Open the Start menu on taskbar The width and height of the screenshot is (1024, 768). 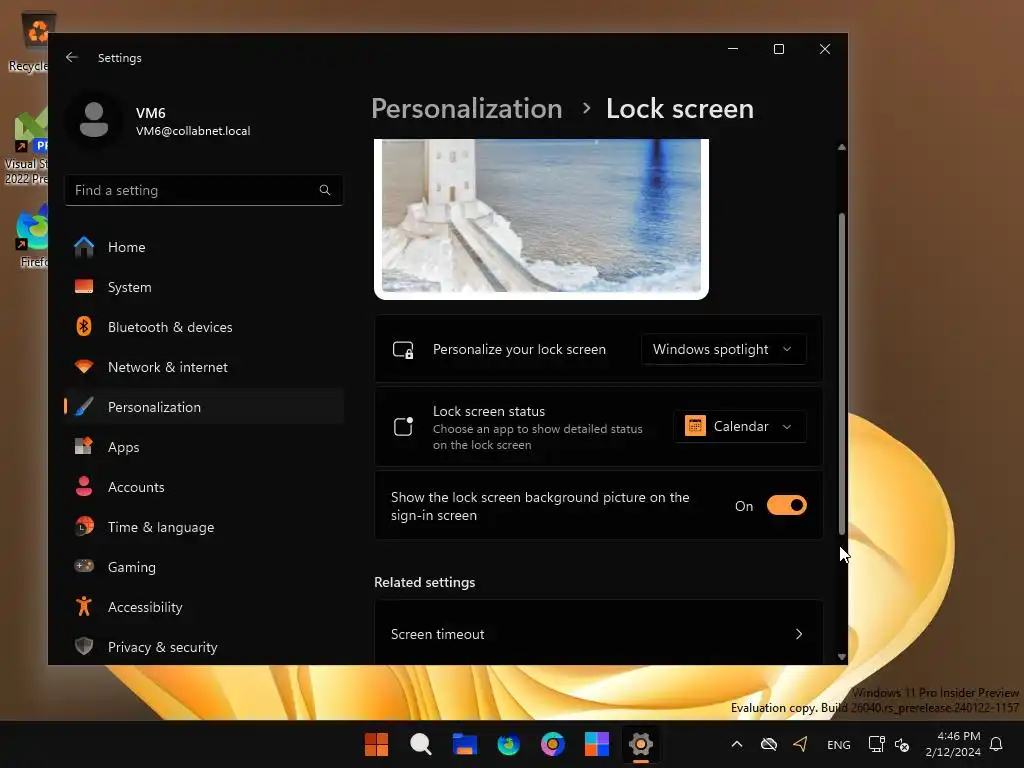tap(376, 744)
